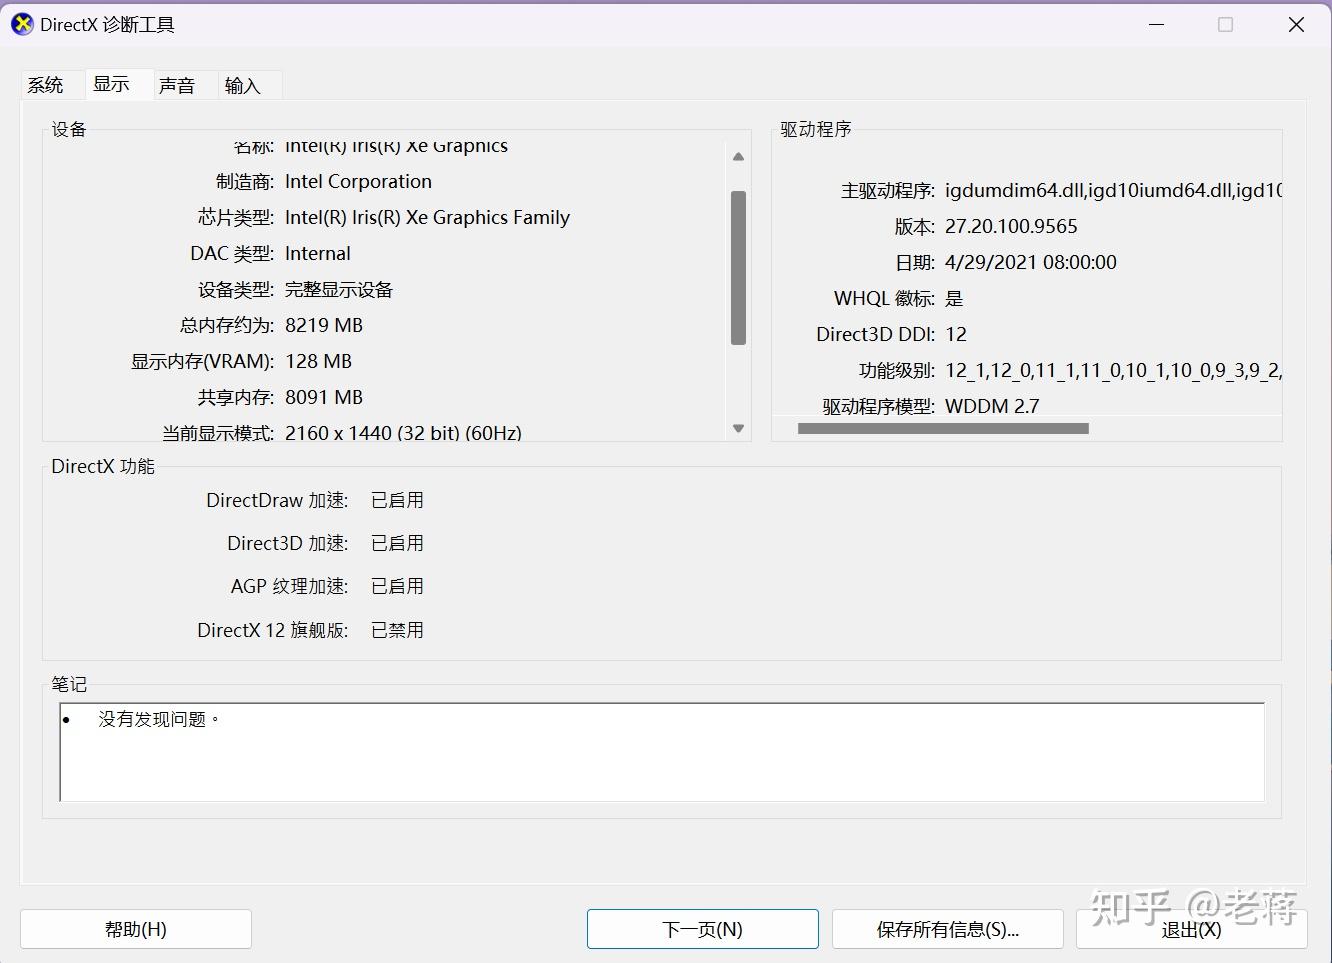Click the feature levels value 12_1,12_0
1332x963 pixels.
click(1113, 370)
